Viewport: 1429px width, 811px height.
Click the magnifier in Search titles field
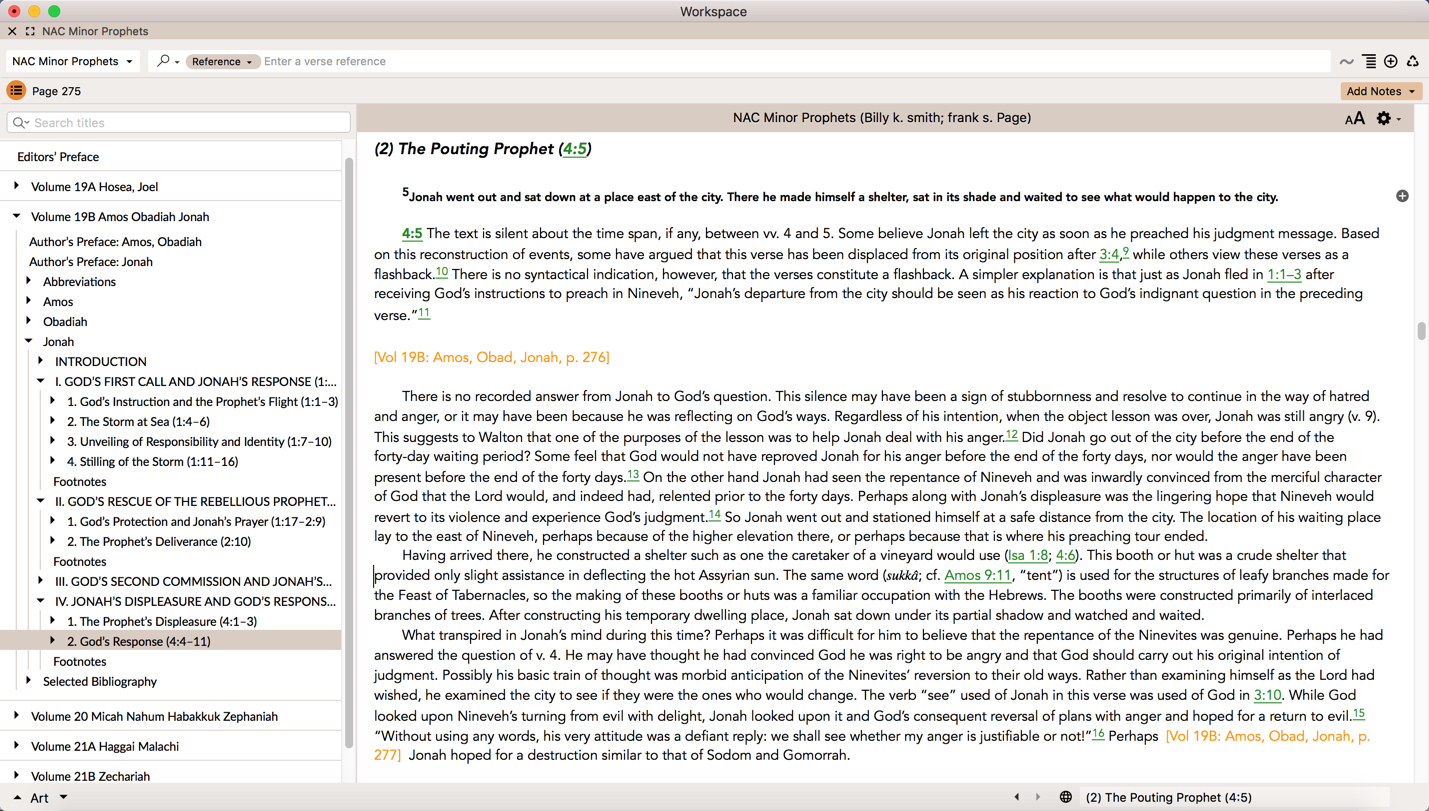[x=21, y=123]
